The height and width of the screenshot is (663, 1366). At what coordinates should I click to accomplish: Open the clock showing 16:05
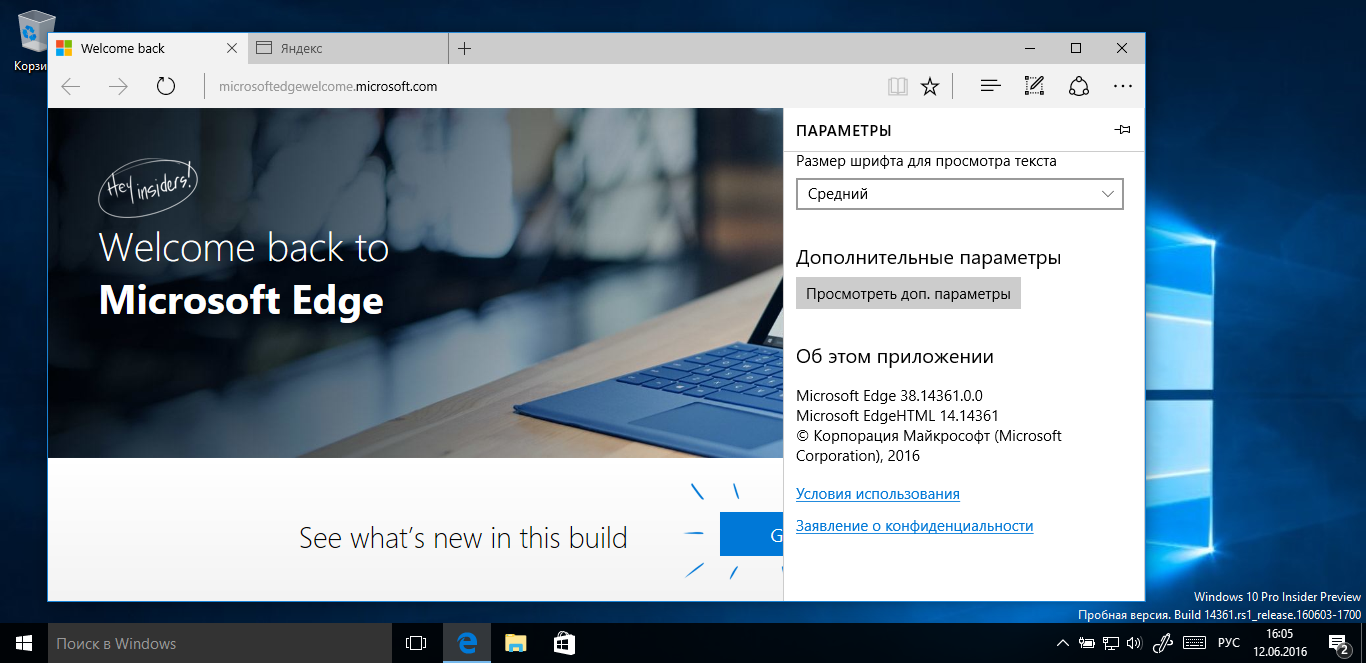[x=1279, y=643]
